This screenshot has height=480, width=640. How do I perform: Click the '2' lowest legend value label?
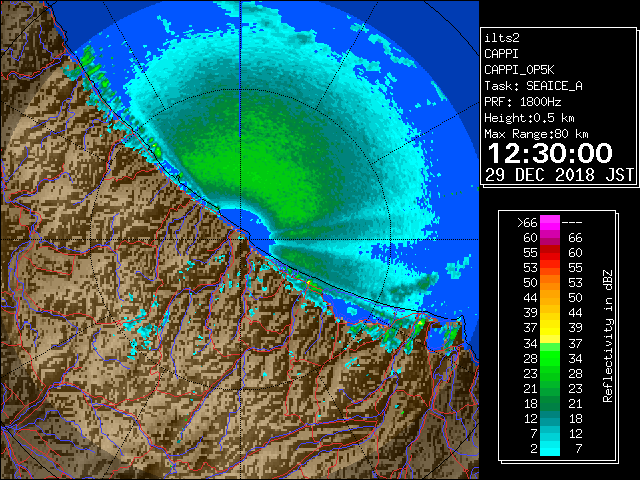click(534, 449)
